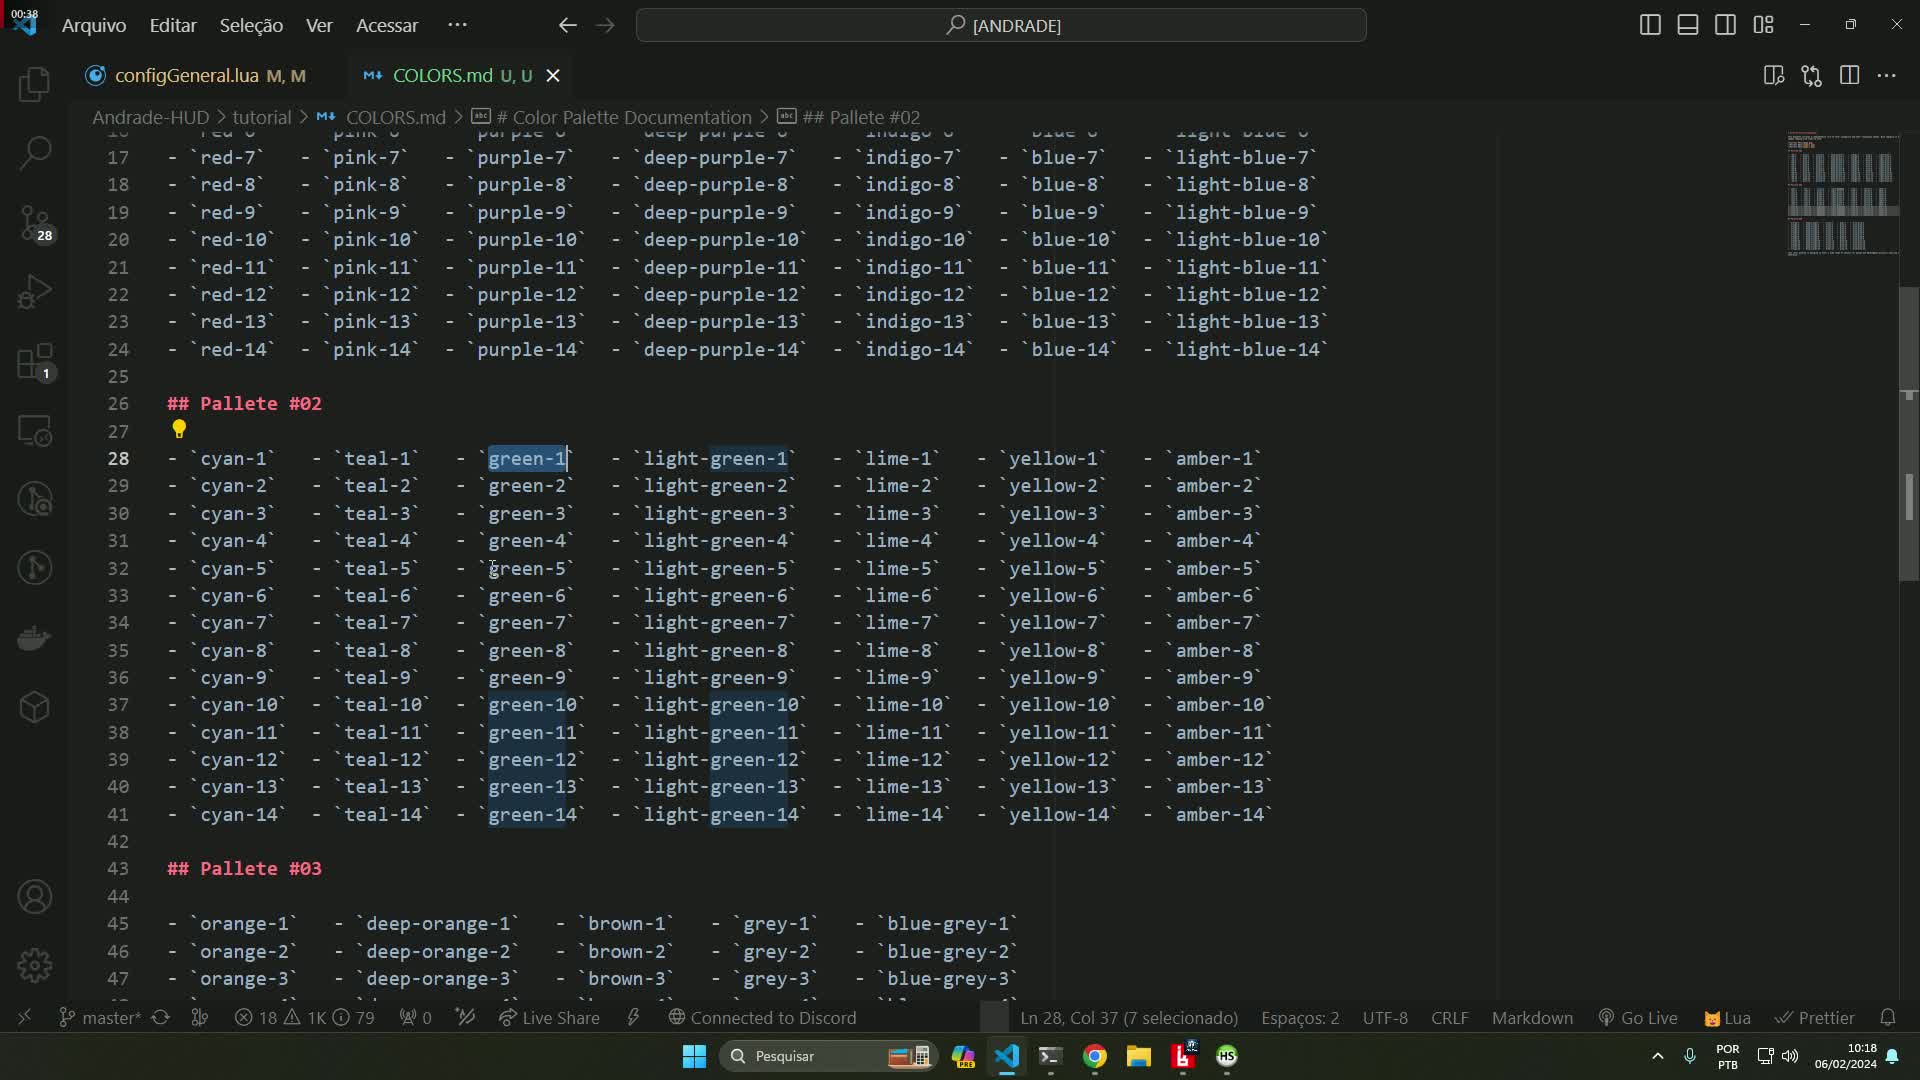Toggle the bottom panel layout button
1920x1080 pixels.
[x=1688, y=25]
